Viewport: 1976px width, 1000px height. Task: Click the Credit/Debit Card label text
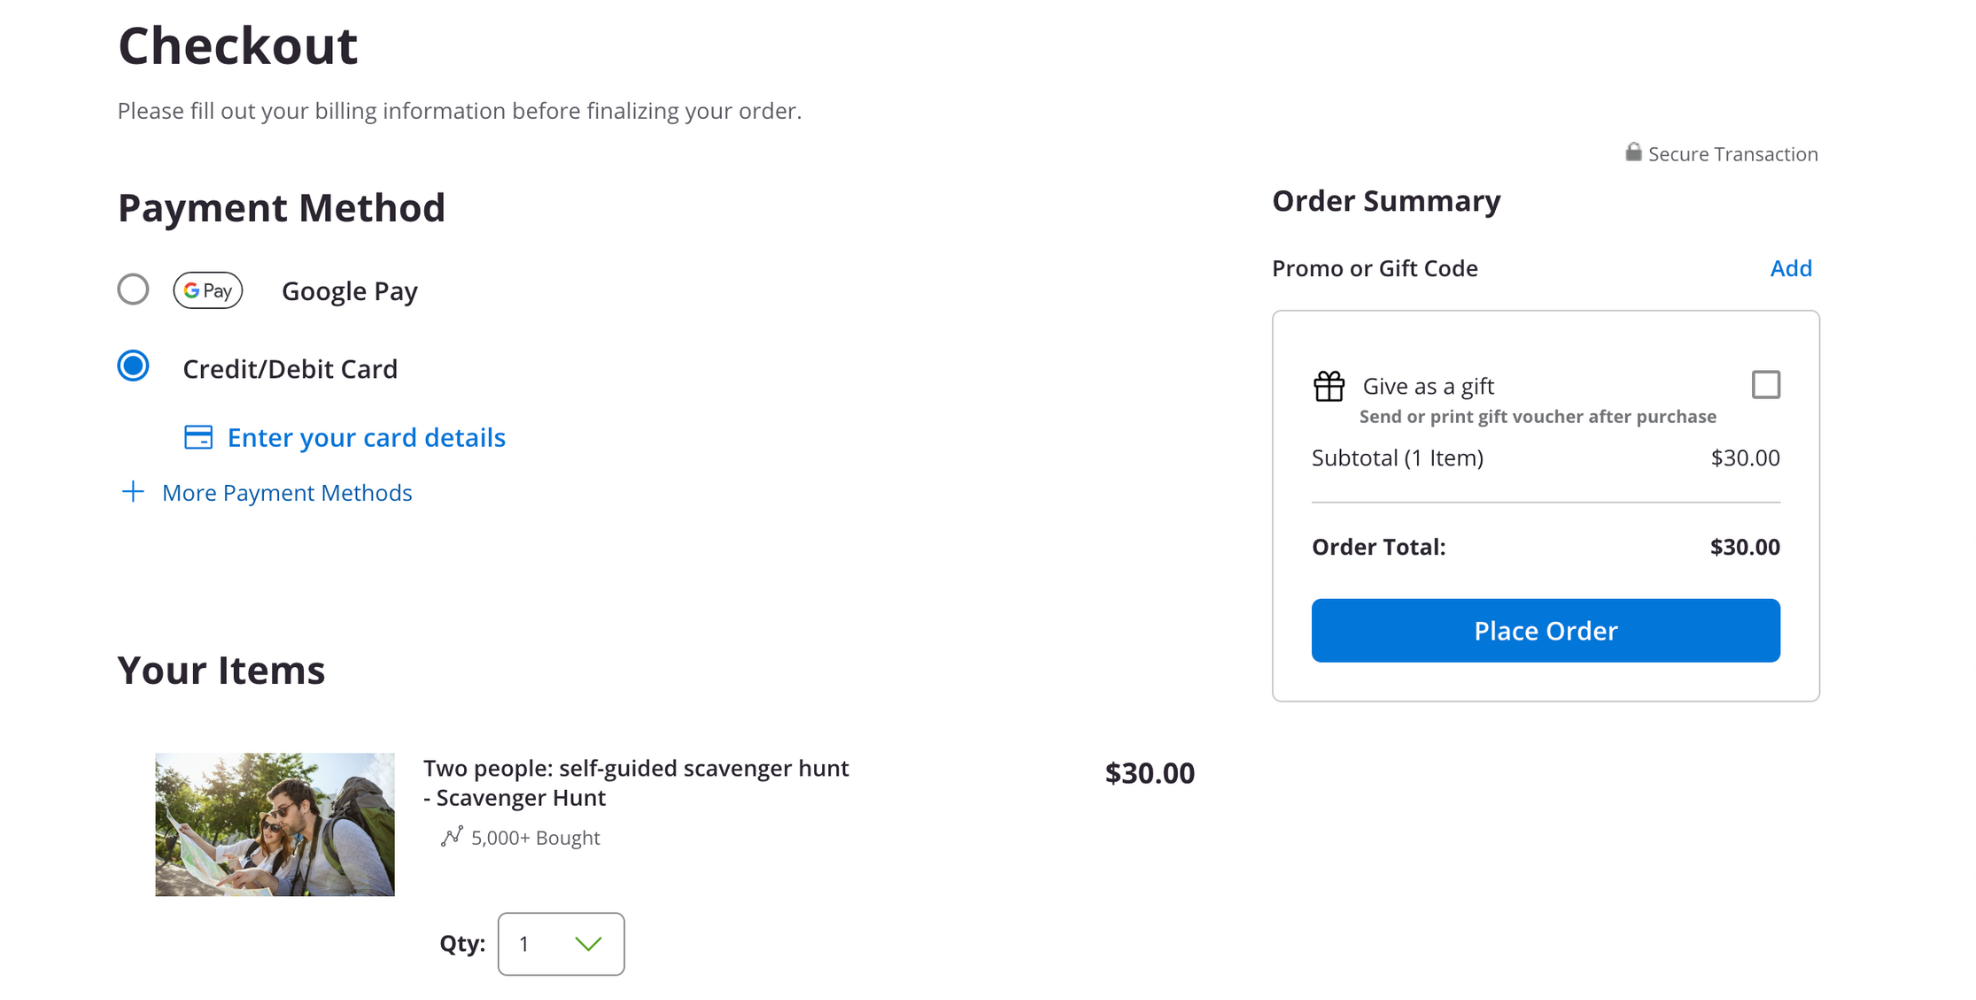(290, 369)
